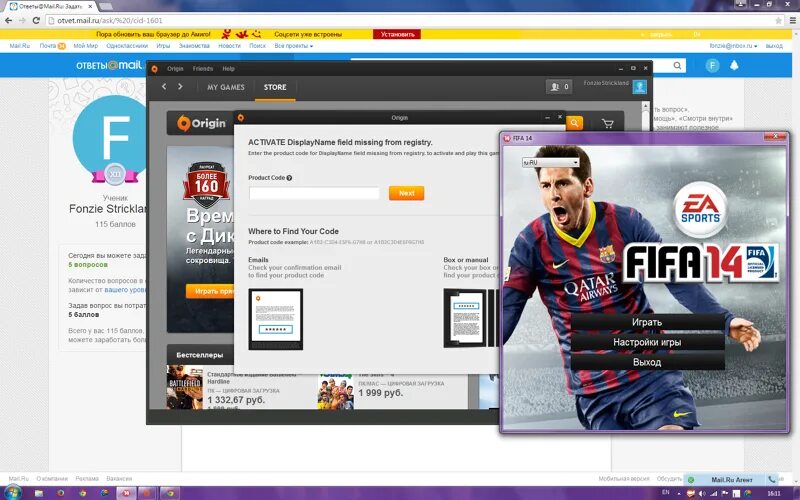Click the orange Next button
Screen dimensions: 800x500
click(x=407, y=193)
